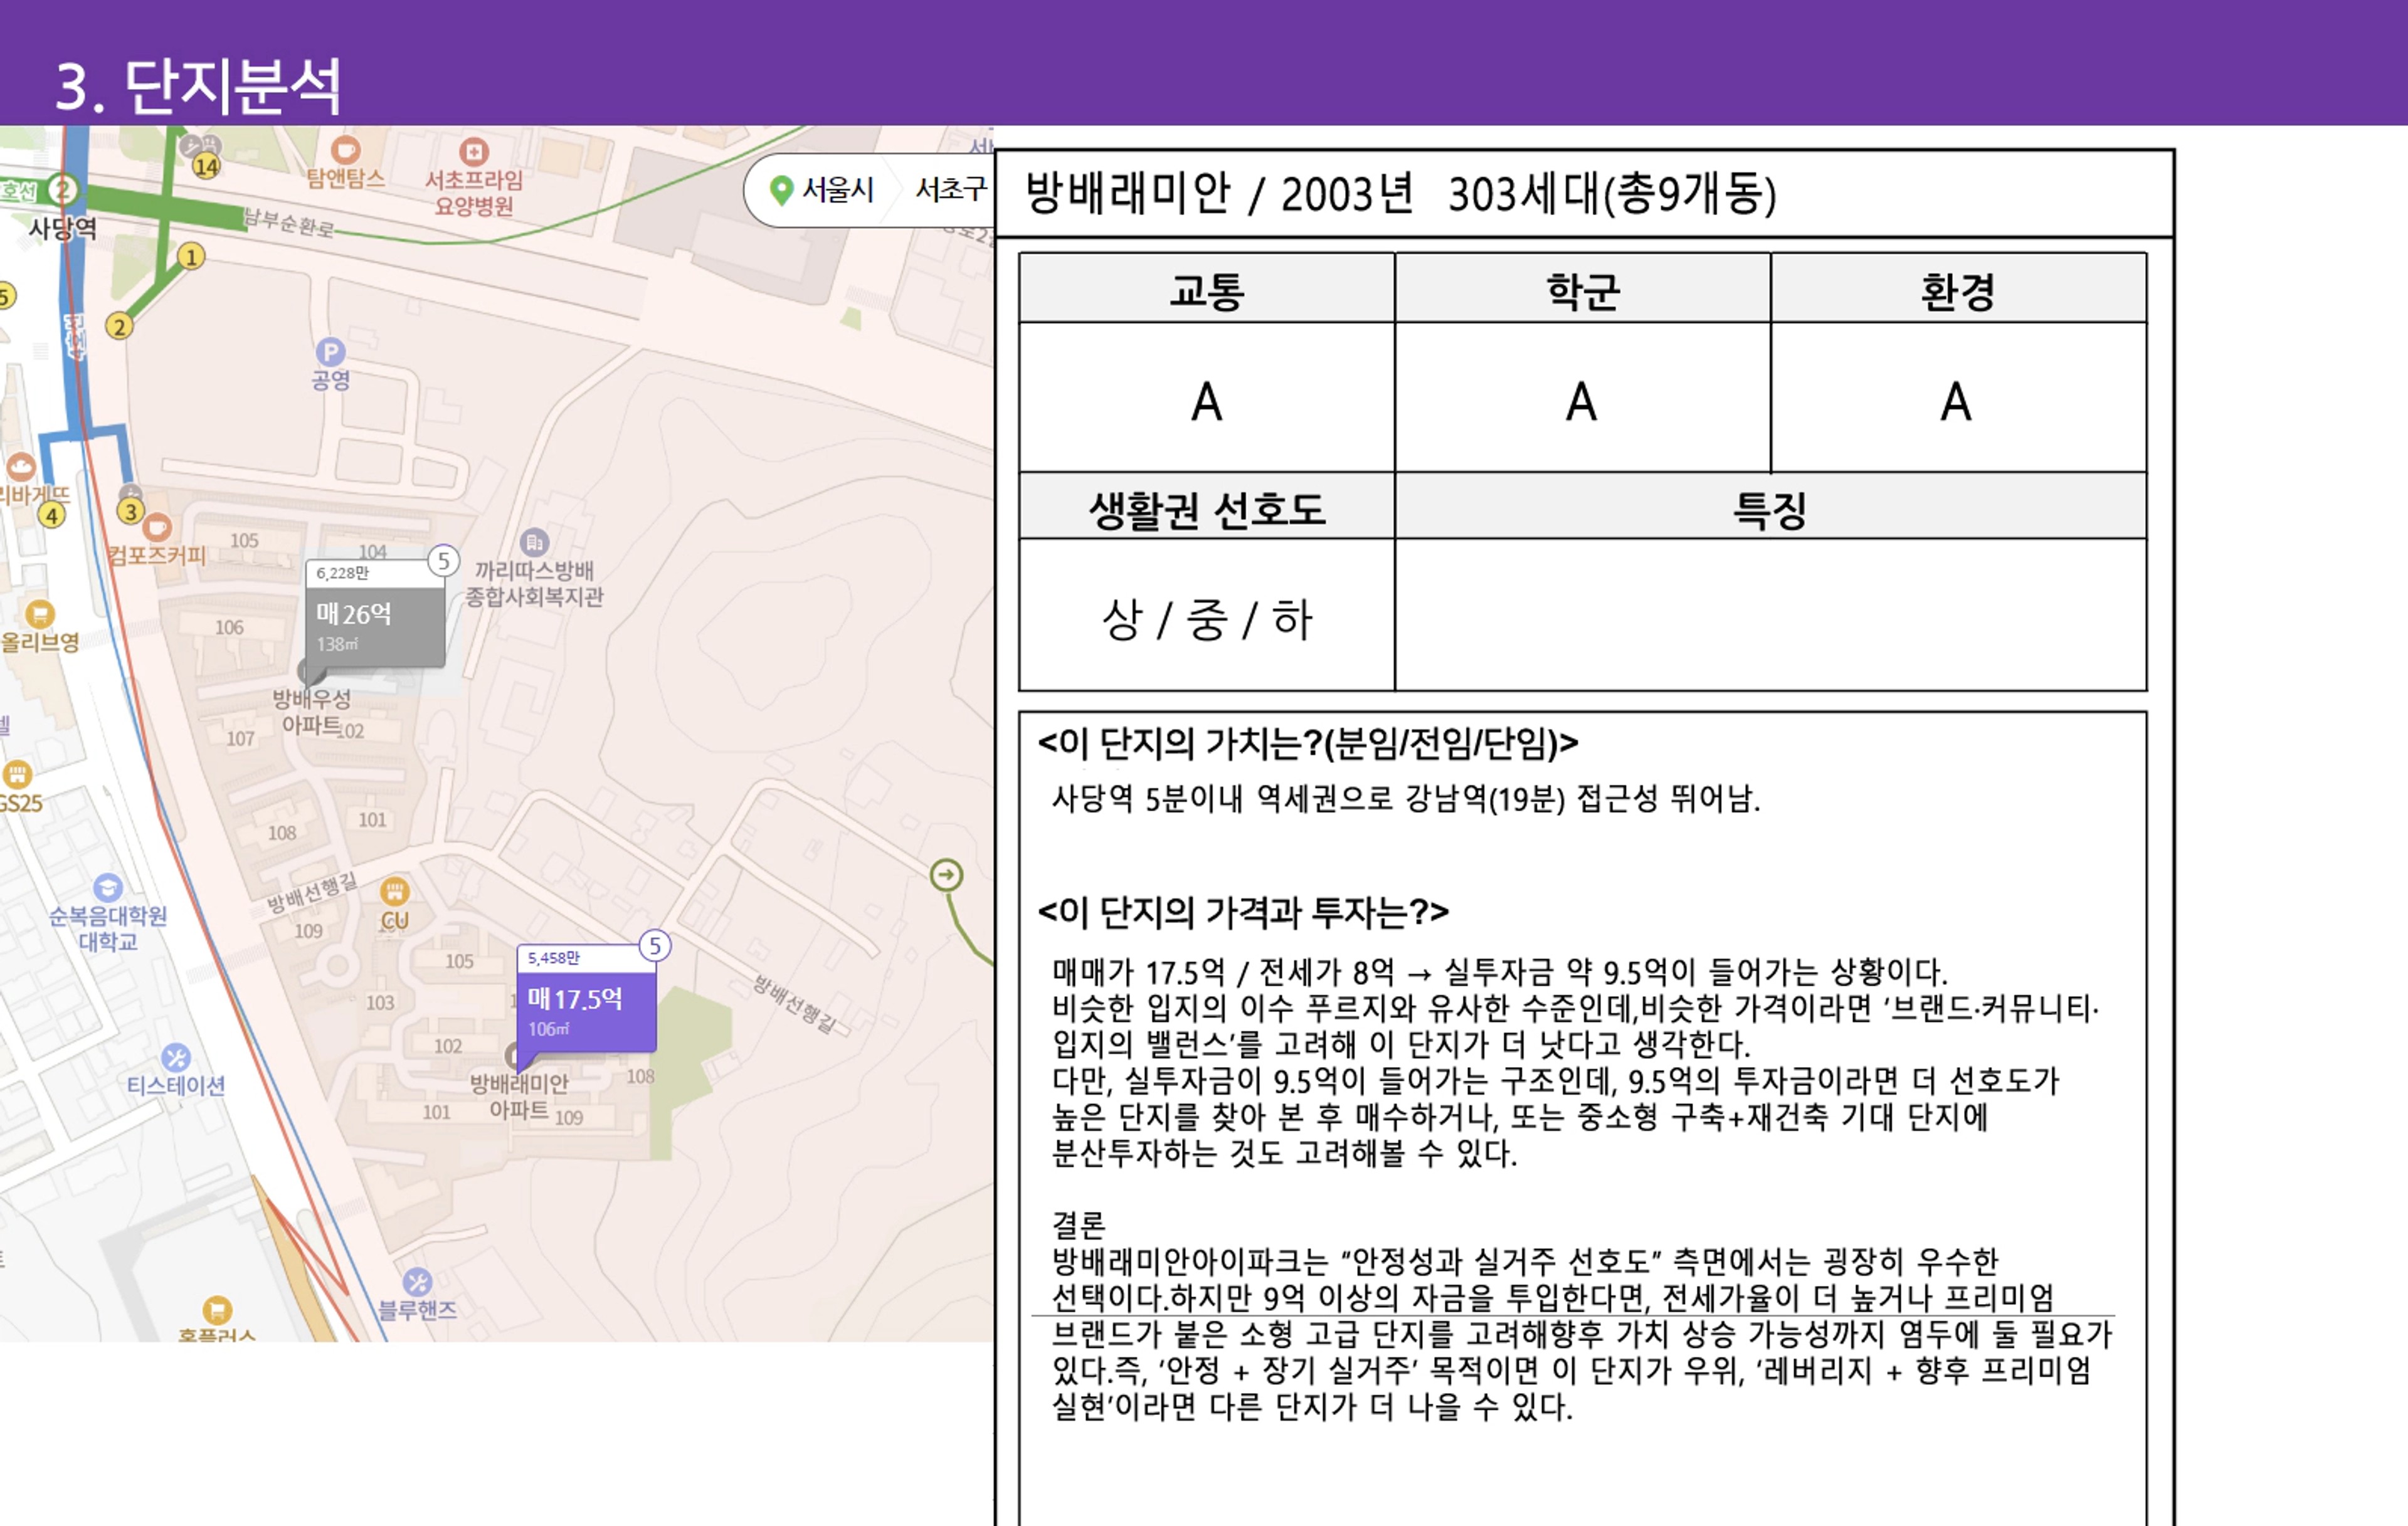Open the 서초구 district selector

[950, 189]
